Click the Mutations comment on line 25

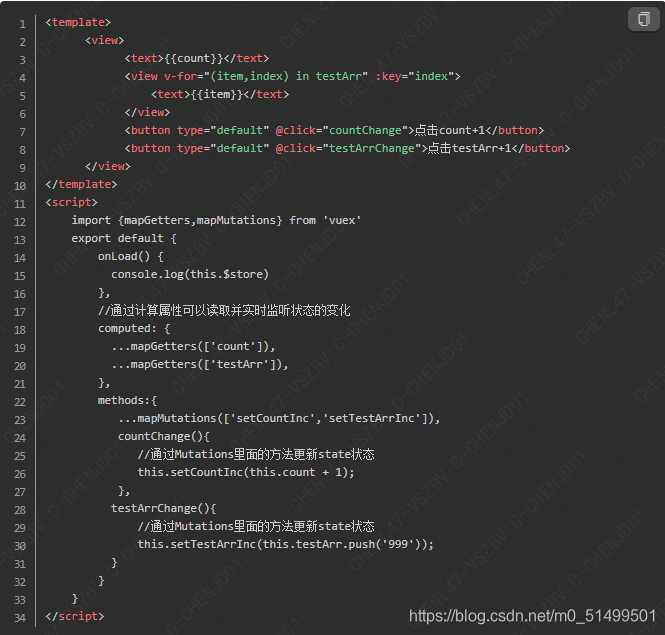coord(256,455)
